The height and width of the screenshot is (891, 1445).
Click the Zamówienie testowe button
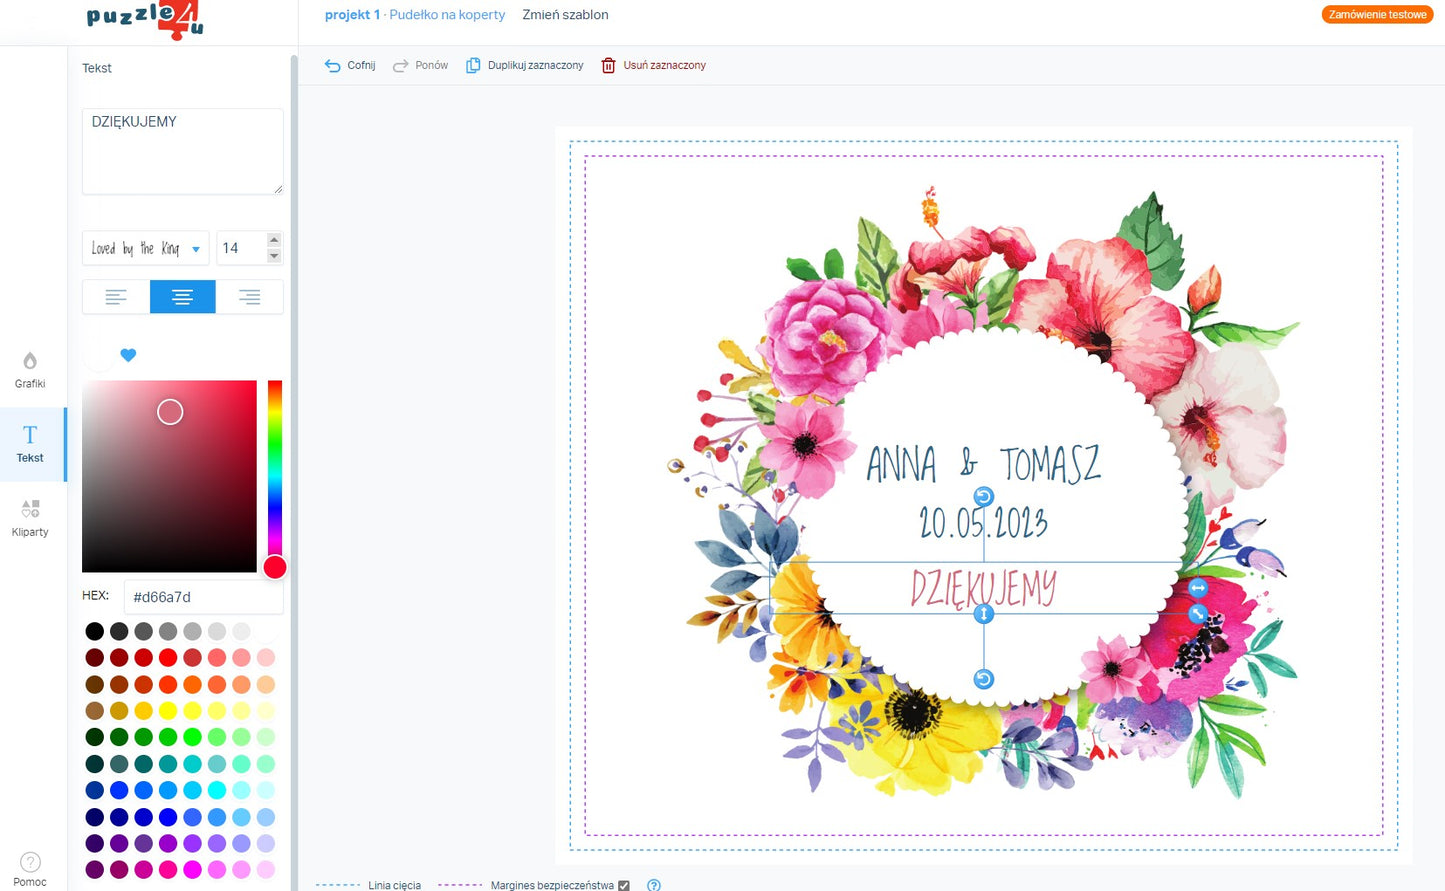click(x=1377, y=15)
